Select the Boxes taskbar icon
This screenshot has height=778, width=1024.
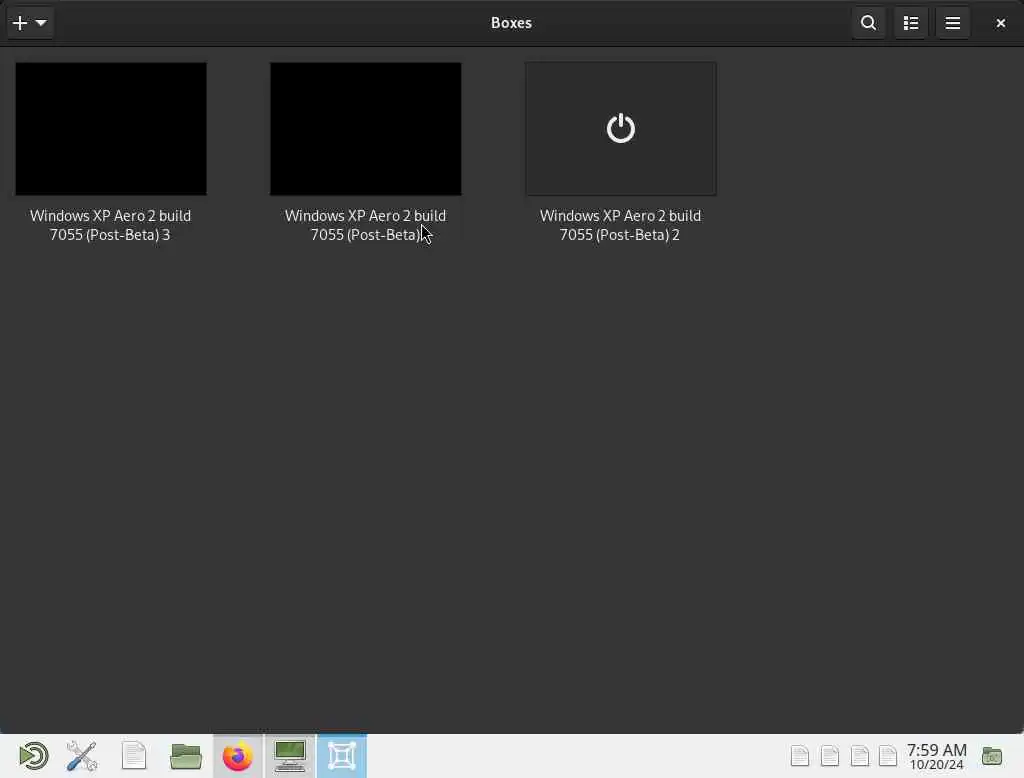pos(342,756)
